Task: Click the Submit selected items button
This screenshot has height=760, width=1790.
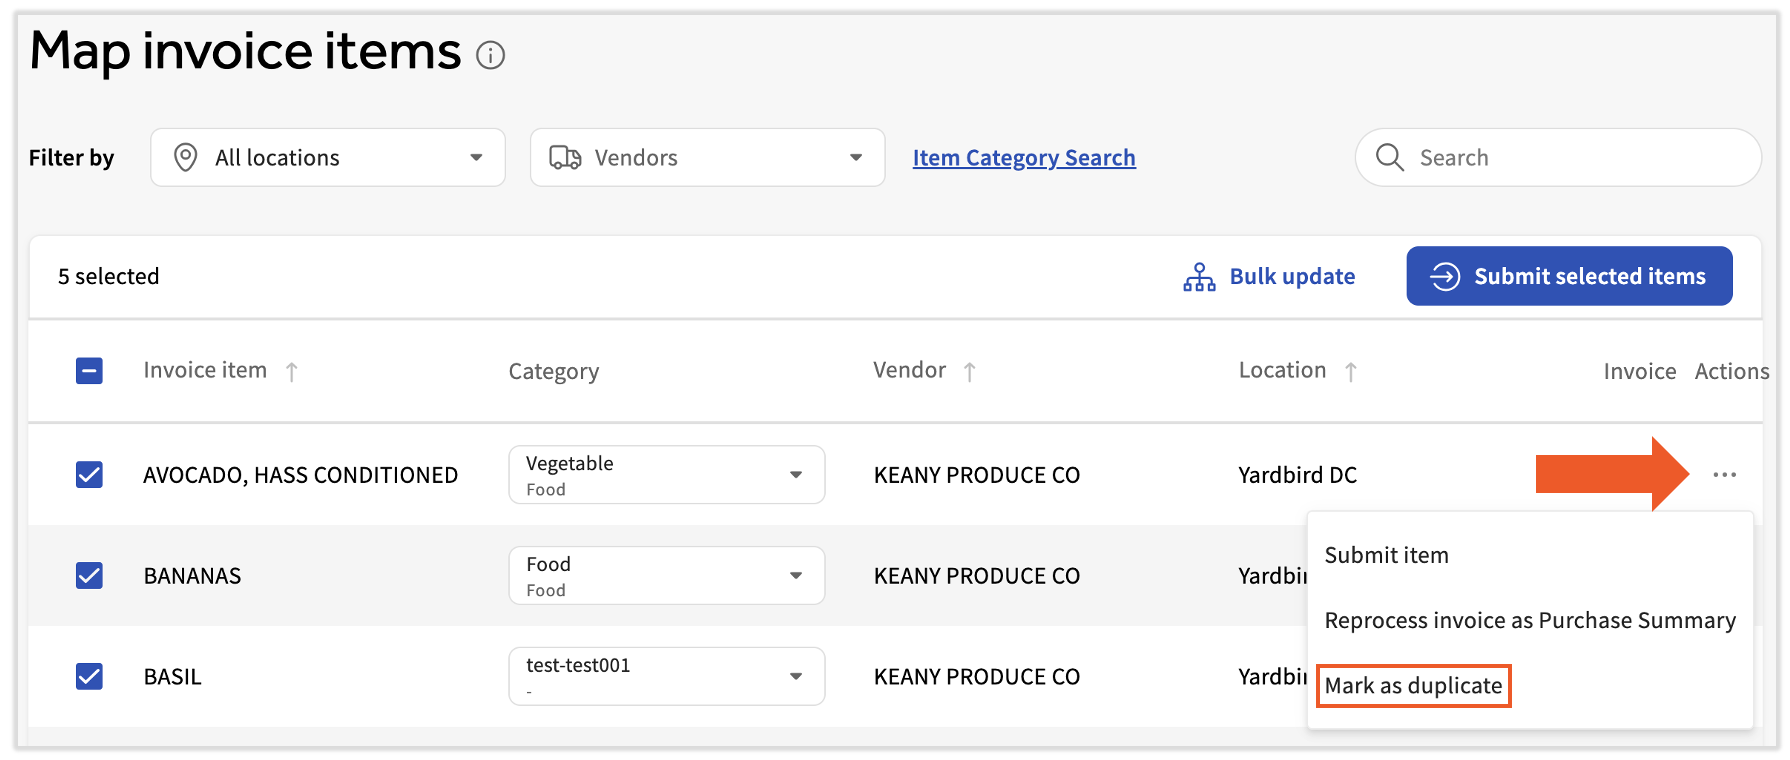Action: (x=1568, y=276)
